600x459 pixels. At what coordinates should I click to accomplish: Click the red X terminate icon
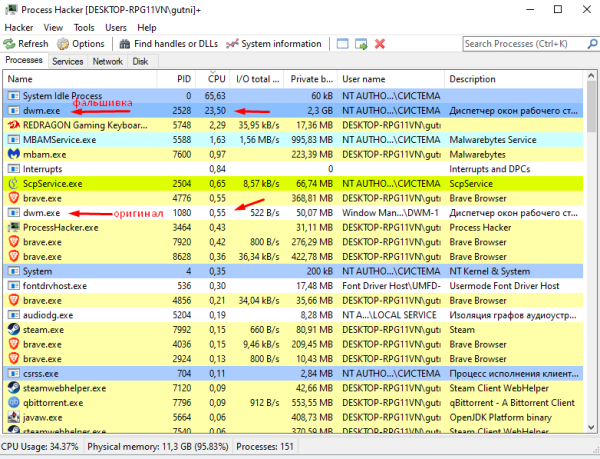coord(379,44)
